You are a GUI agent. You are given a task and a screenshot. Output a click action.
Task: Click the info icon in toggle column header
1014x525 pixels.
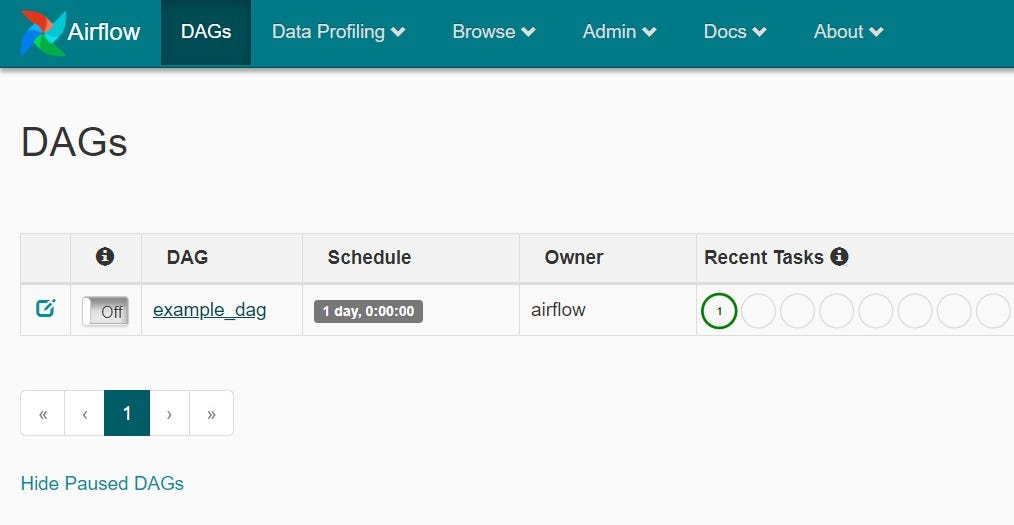(x=105, y=257)
